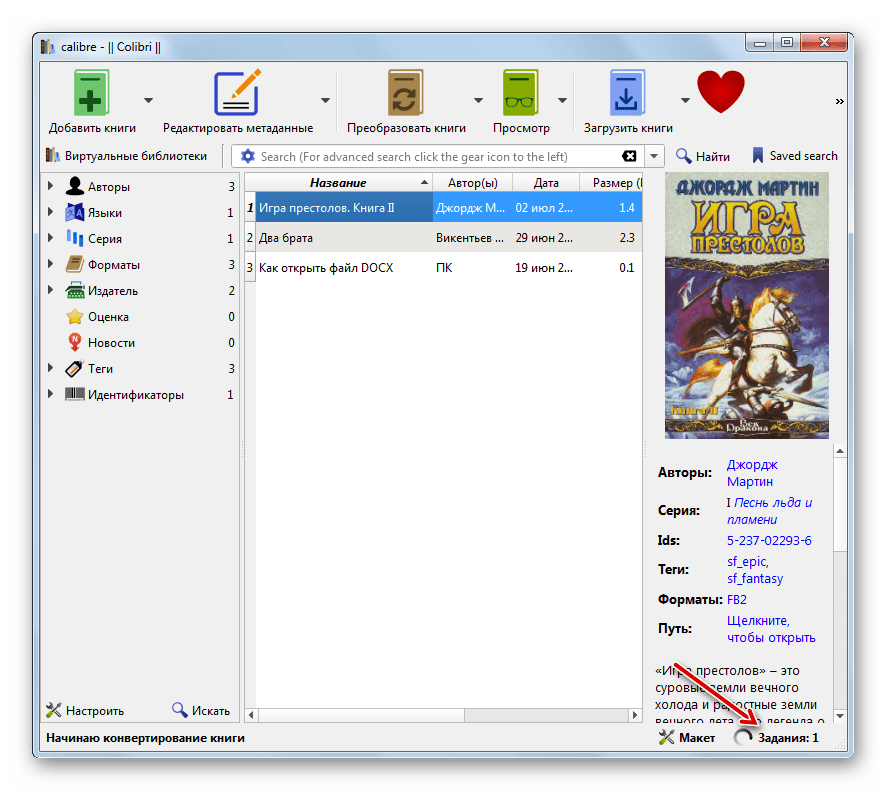This screenshot has height=791, width=887.
Task: Click the book list horizontal scrollbar
Action: [x=361, y=715]
